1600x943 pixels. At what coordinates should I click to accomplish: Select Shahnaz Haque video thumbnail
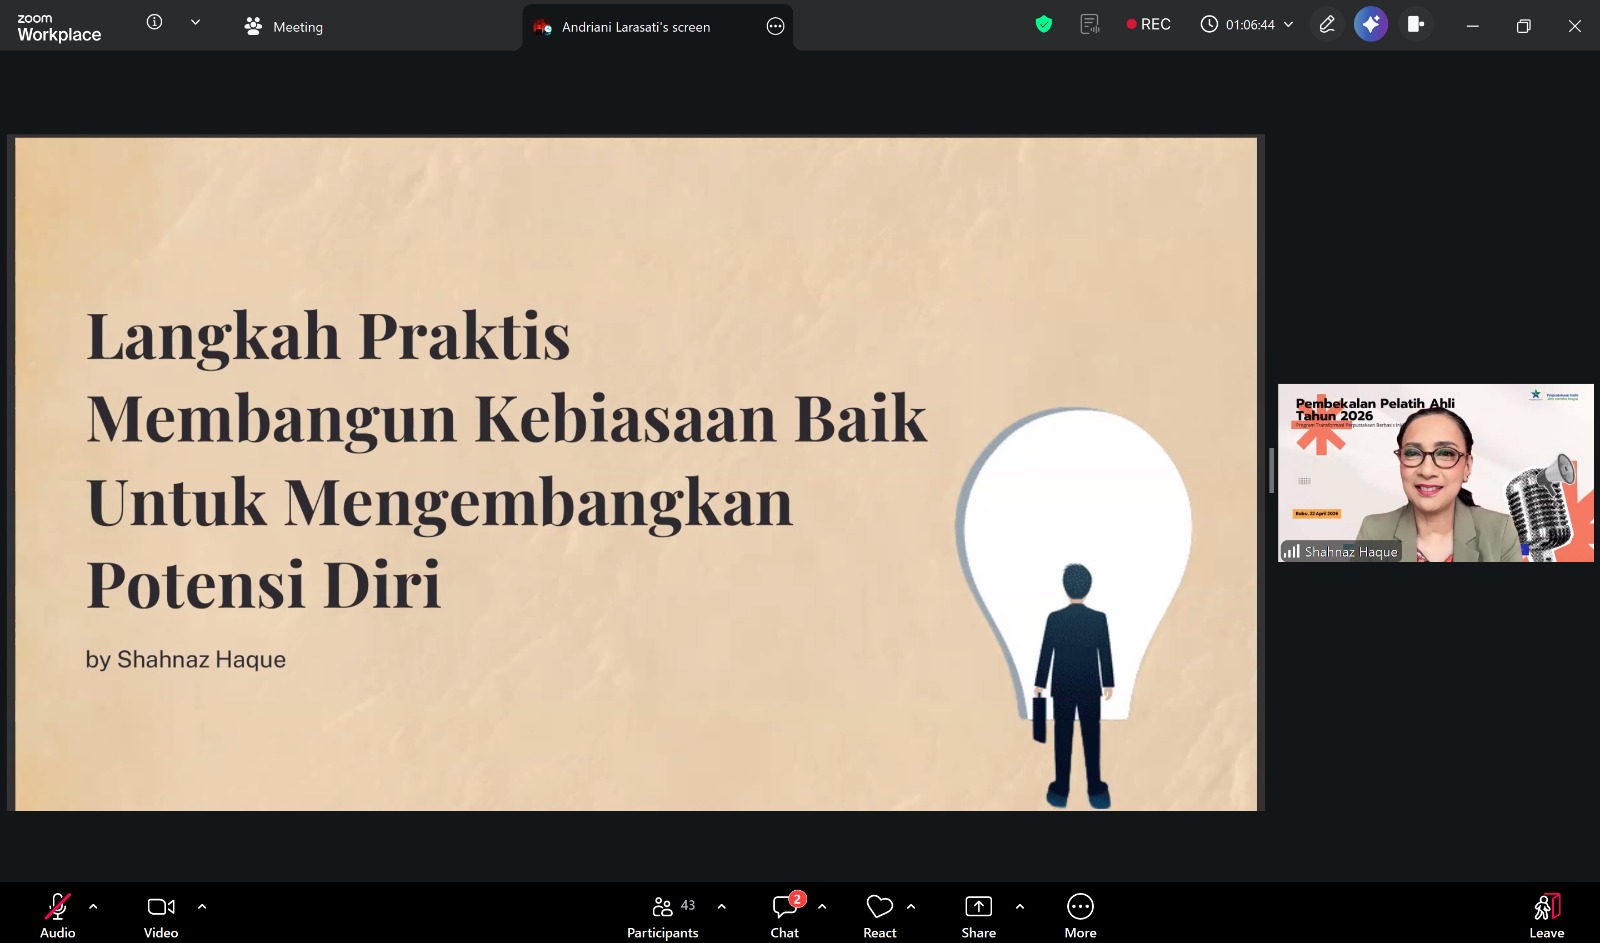(1435, 472)
